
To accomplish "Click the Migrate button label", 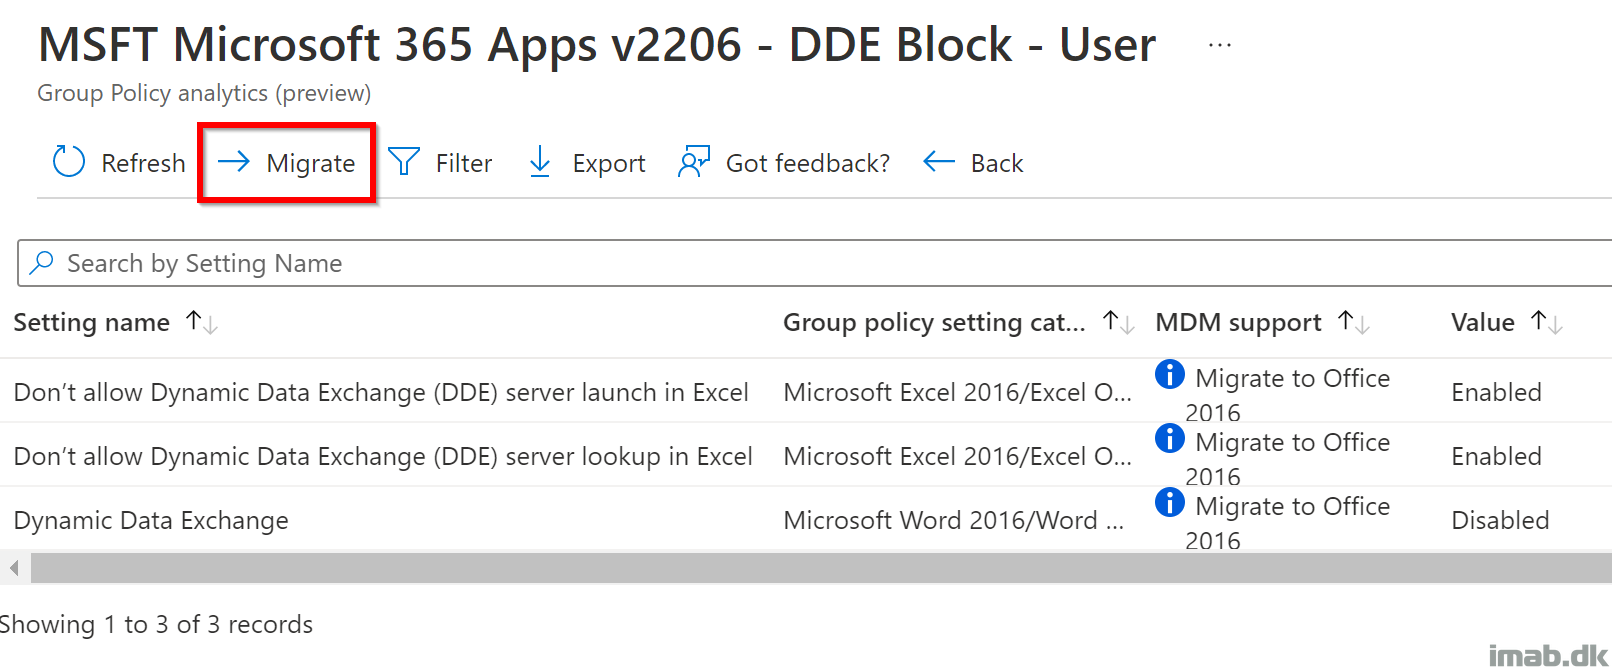I will tap(310, 163).
